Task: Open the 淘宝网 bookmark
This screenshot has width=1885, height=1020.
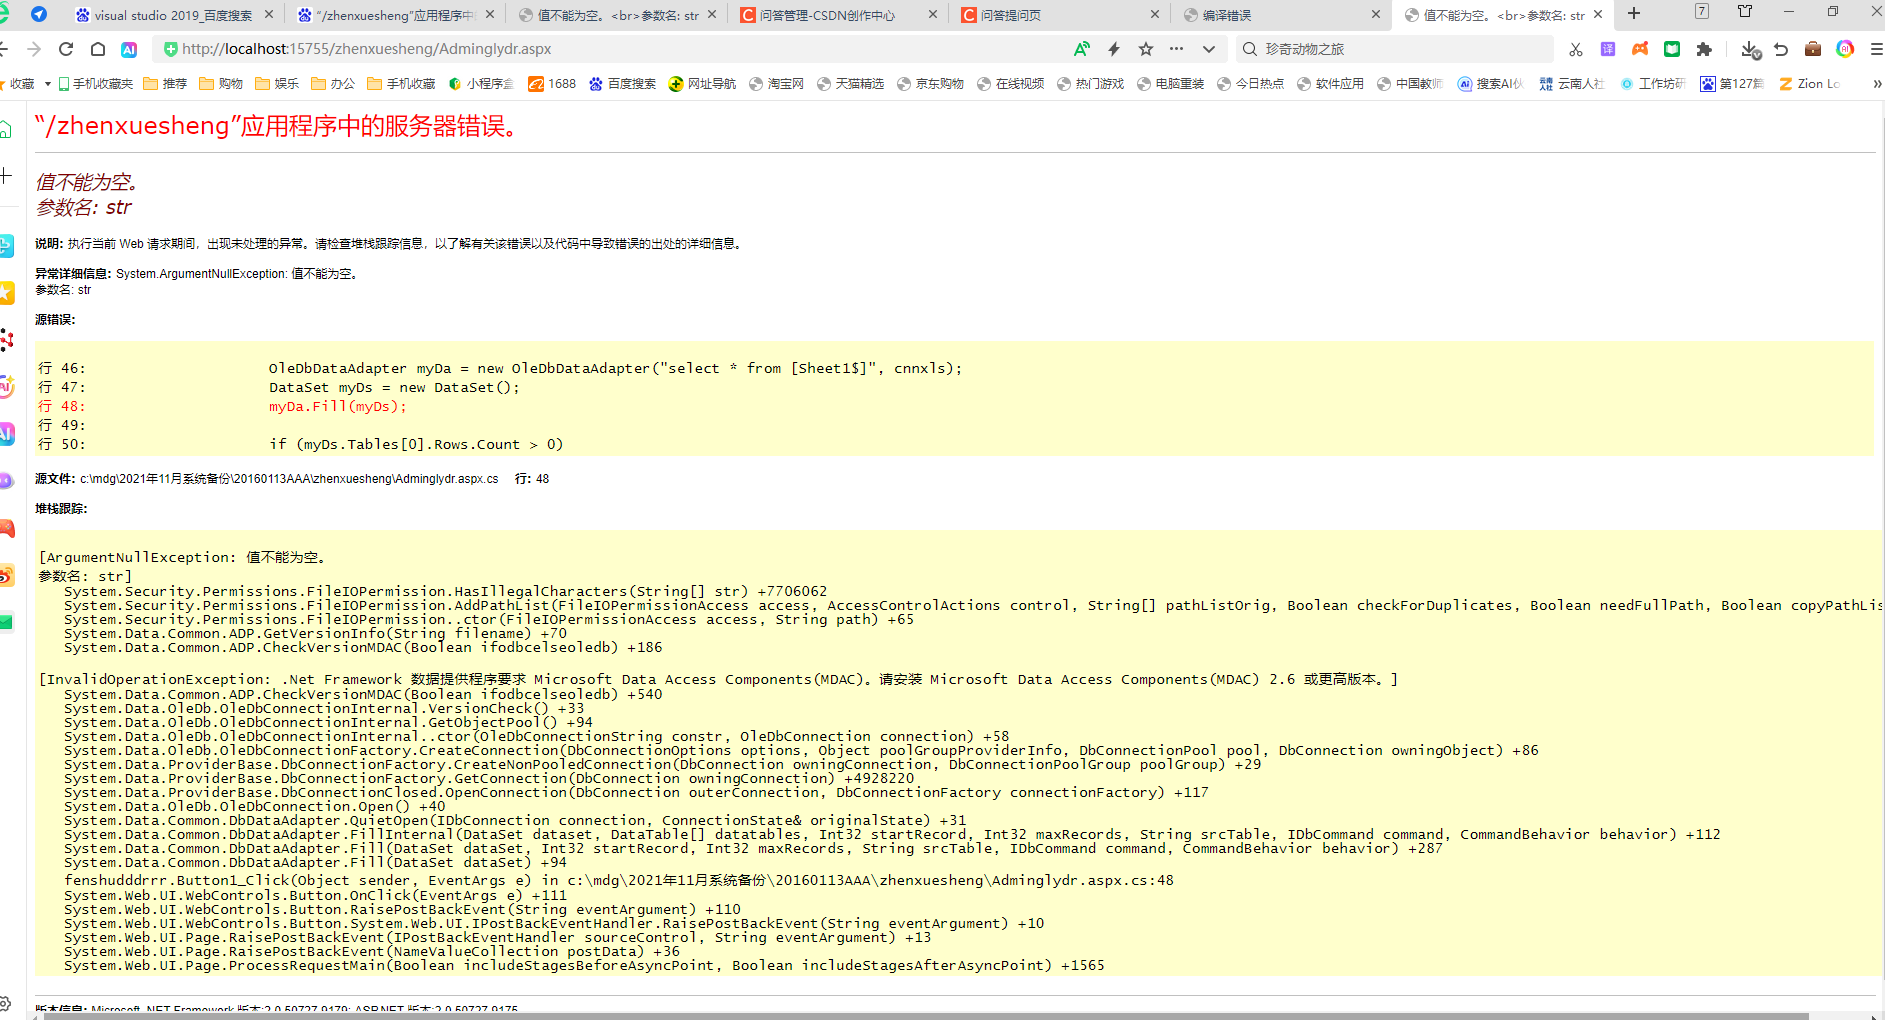Action: [x=776, y=84]
